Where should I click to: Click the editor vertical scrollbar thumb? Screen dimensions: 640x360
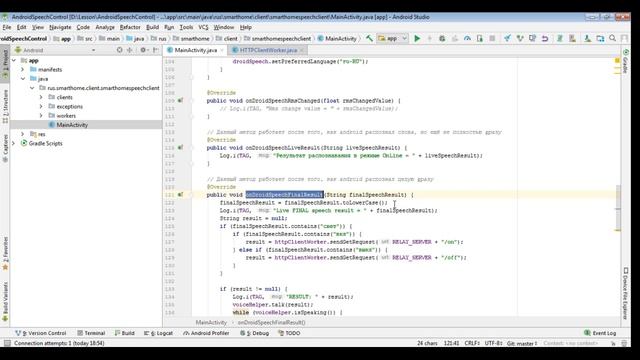coord(618,208)
